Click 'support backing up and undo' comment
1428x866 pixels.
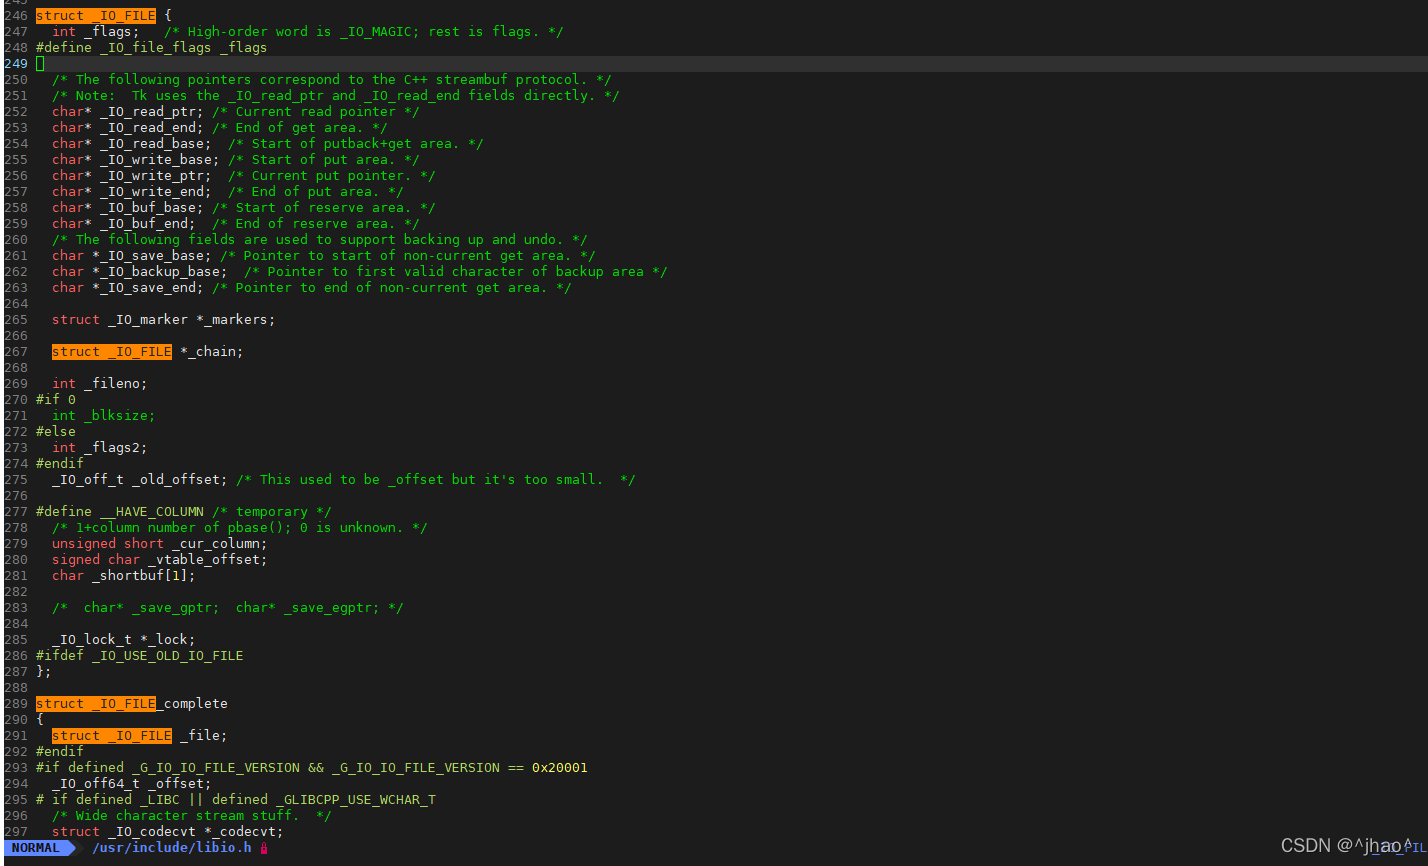pos(320,240)
